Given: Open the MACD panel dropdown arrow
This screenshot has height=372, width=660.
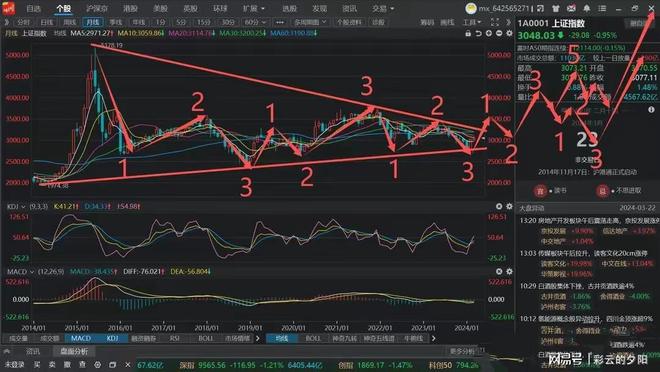Looking at the screenshot, I should coord(31,272).
